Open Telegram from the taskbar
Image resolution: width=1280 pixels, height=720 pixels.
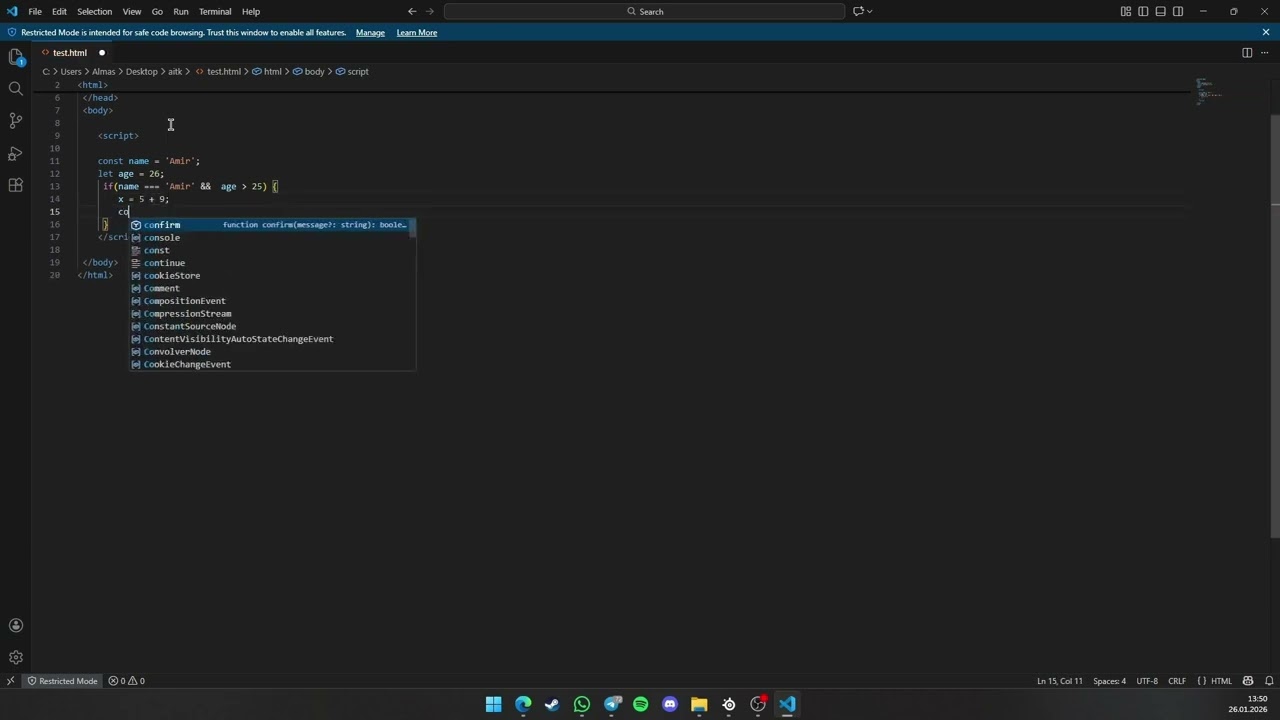point(611,704)
